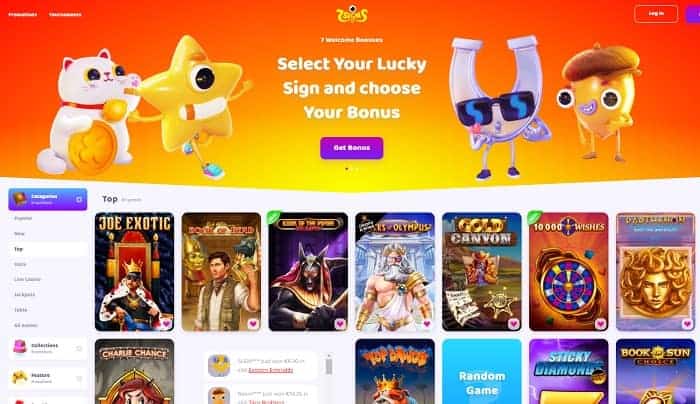Collapse the Categories sidebar section
This screenshot has height=404, width=700.
tap(79, 200)
